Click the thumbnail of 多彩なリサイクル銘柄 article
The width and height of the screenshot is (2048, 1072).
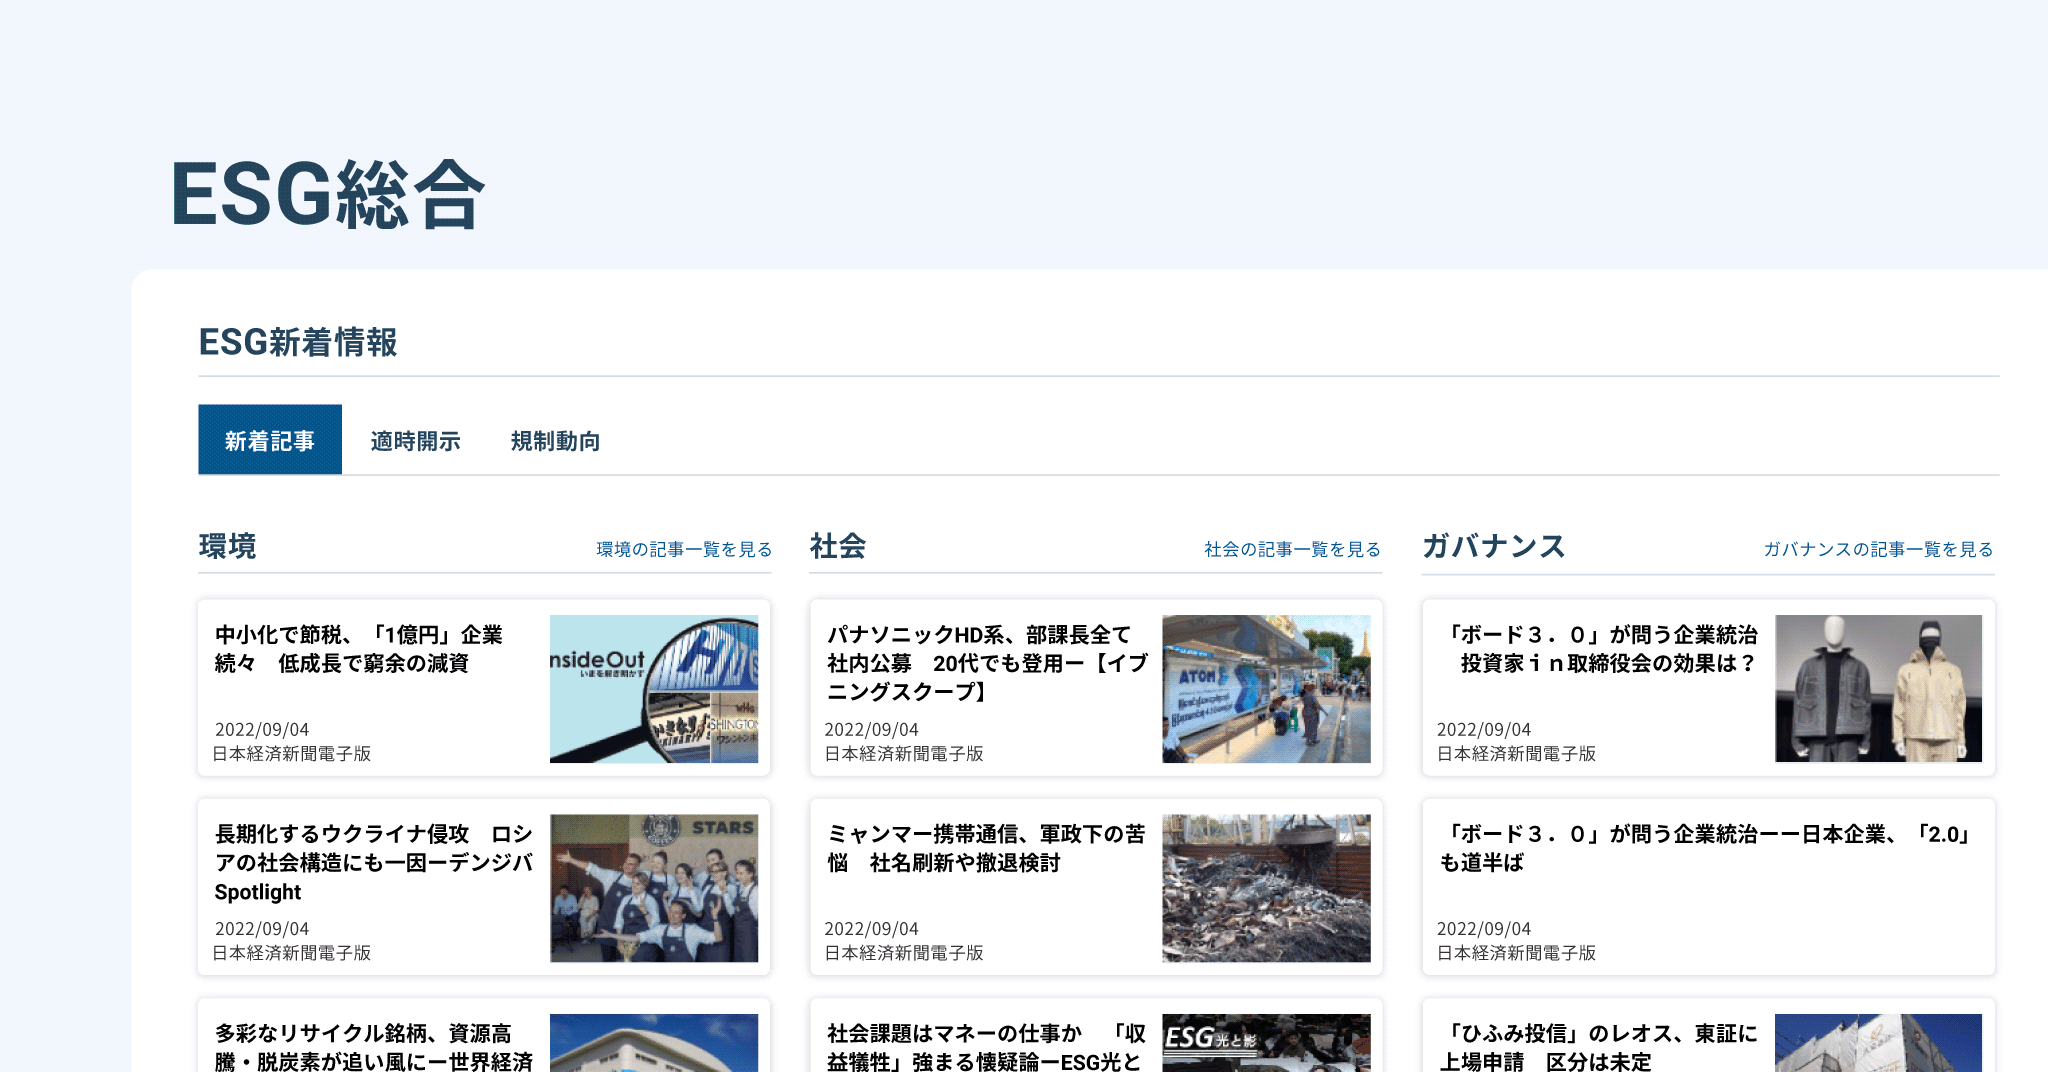point(654,1043)
